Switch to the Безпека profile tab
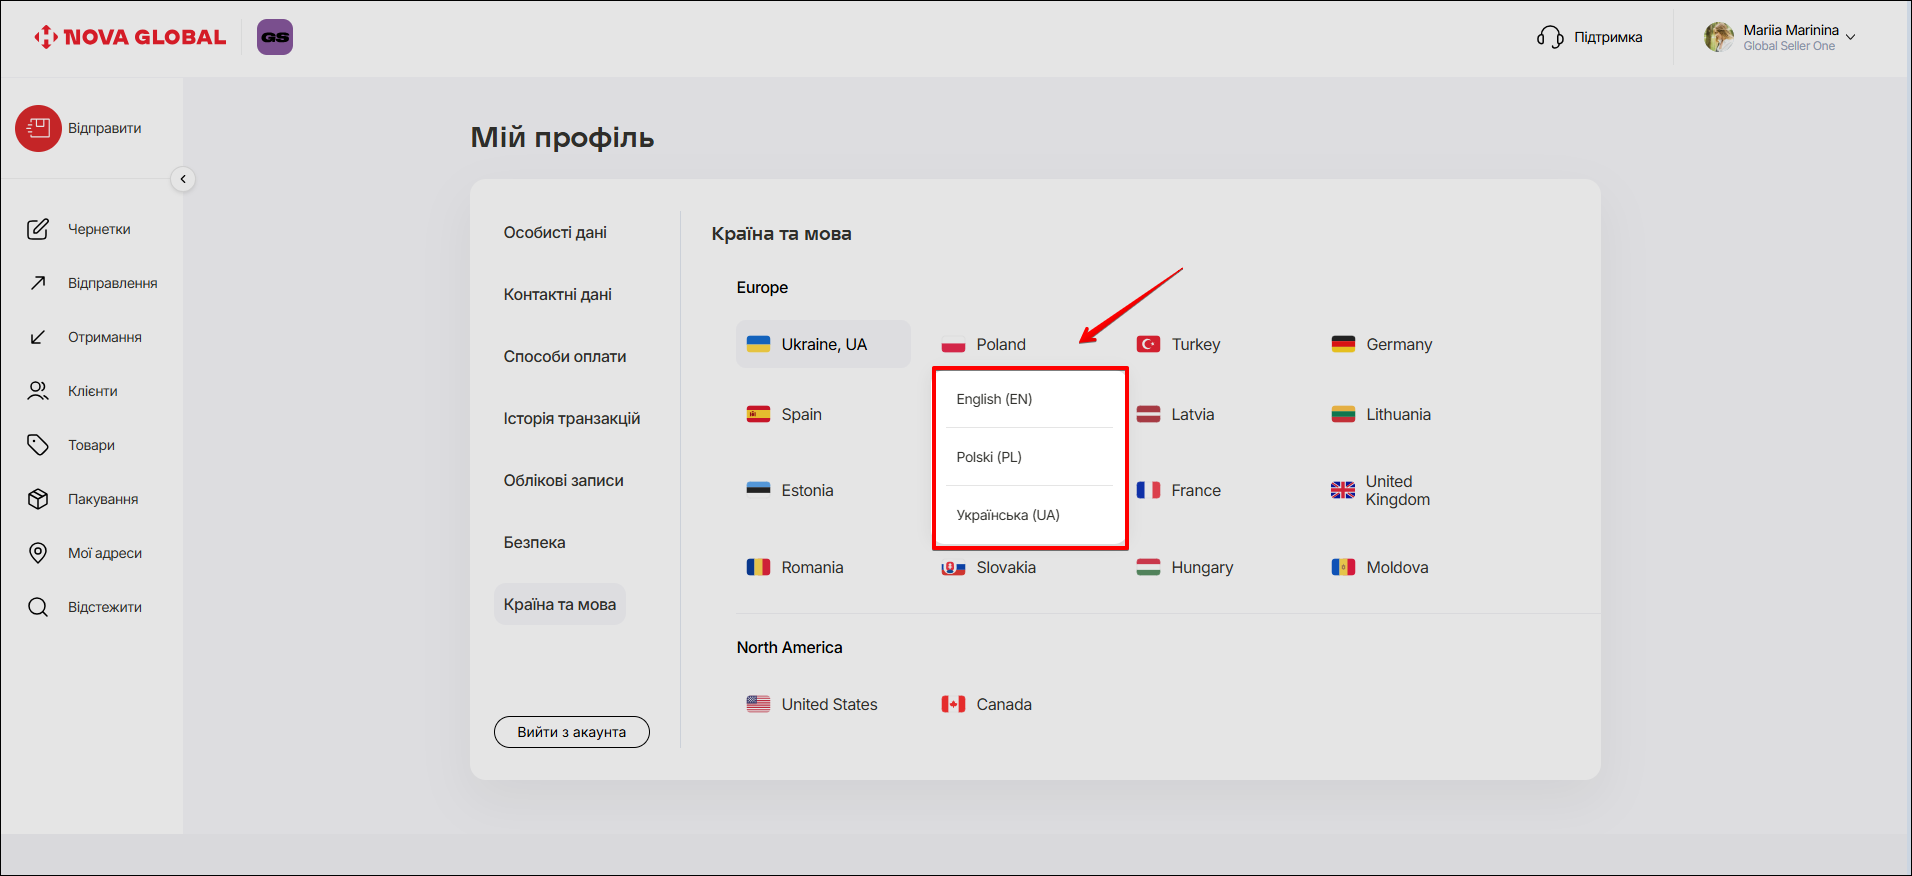The height and width of the screenshot is (876, 1912). click(534, 542)
